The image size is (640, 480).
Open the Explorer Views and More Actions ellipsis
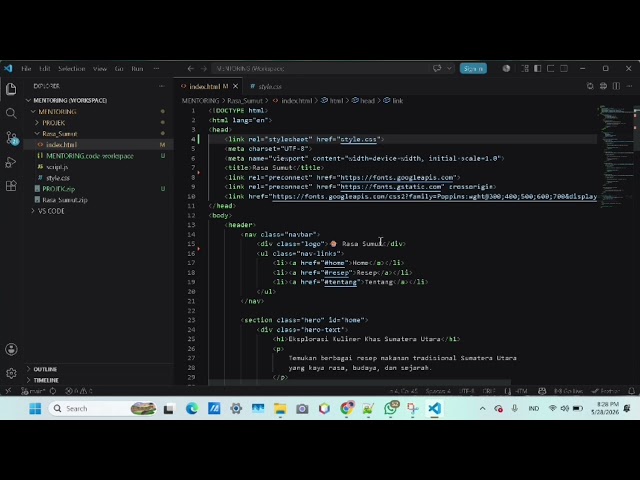click(x=162, y=86)
